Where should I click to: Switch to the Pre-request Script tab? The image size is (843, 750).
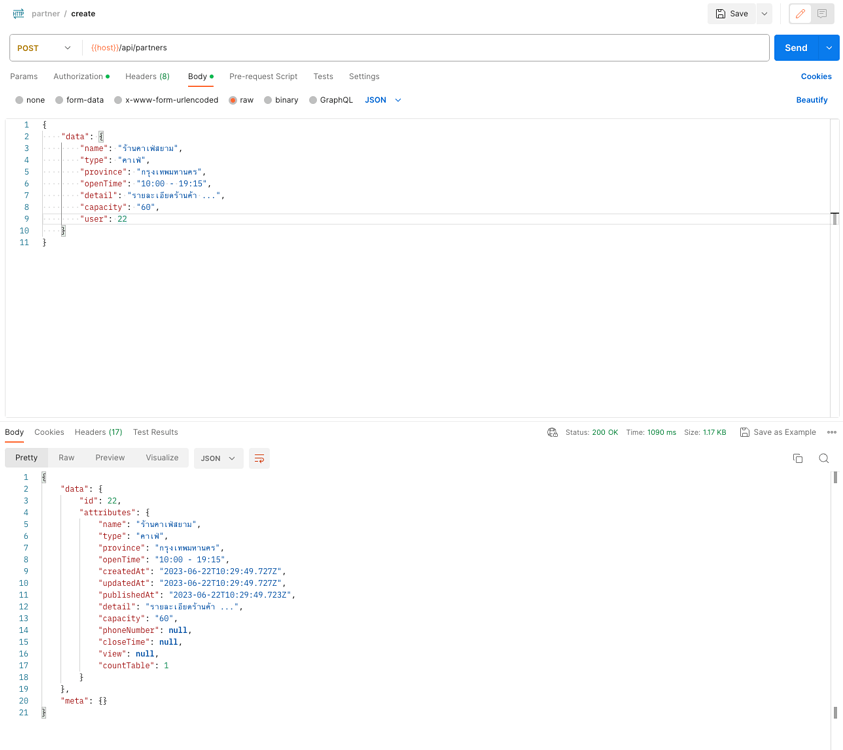pos(263,76)
